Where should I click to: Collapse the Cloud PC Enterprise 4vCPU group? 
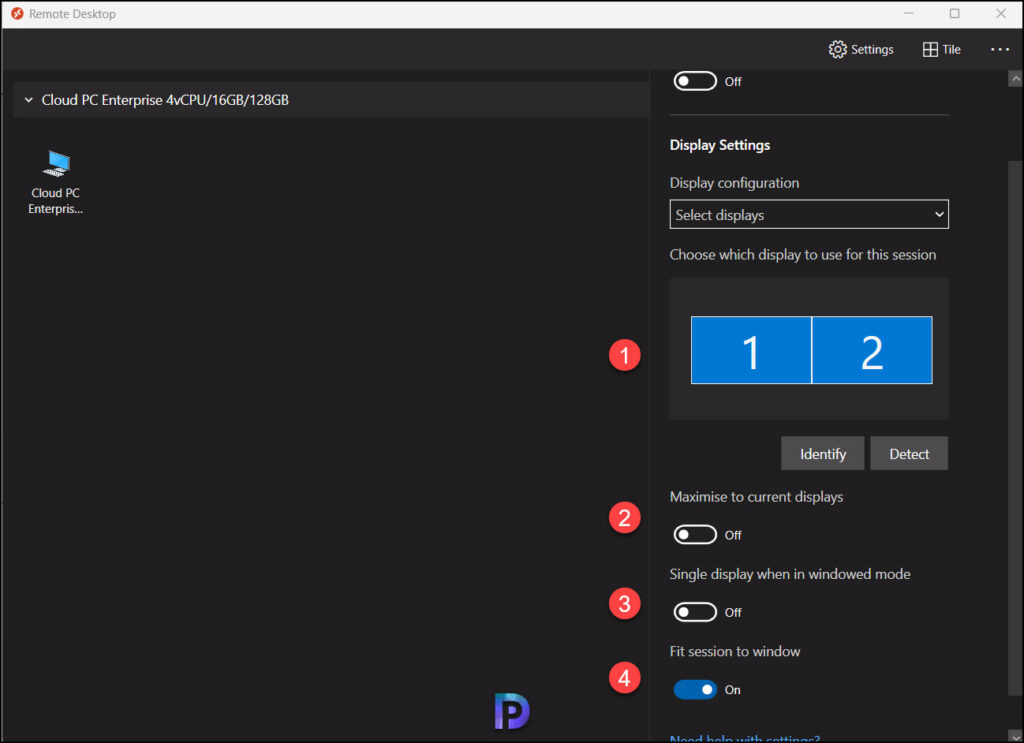[x=29, y=100]
